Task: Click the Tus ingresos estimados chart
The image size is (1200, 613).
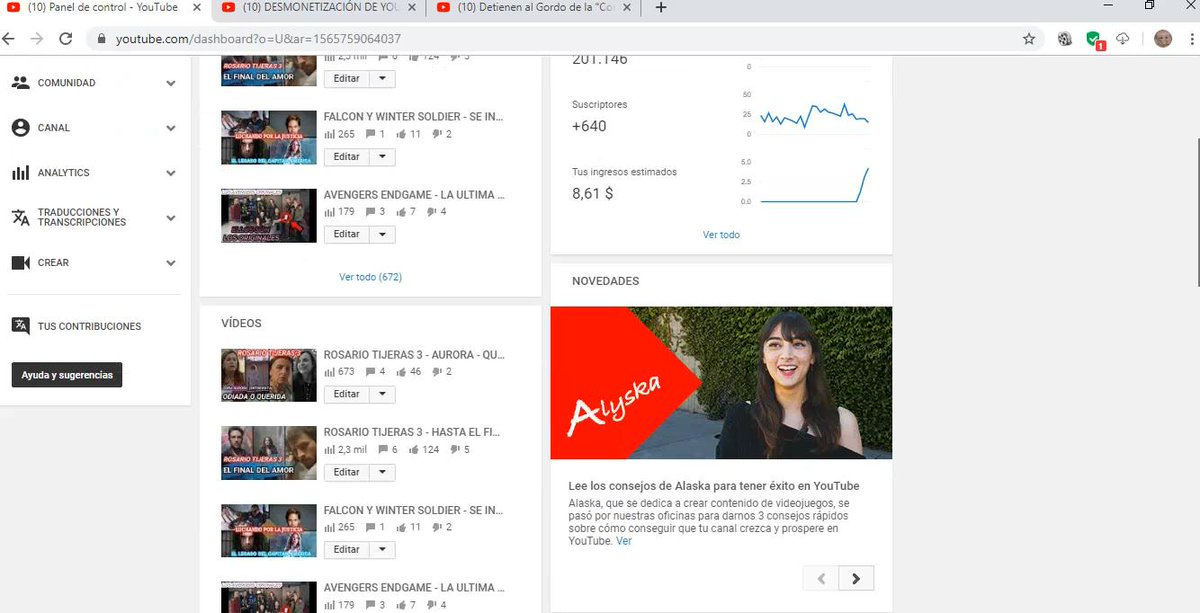Action: (813, 183)
